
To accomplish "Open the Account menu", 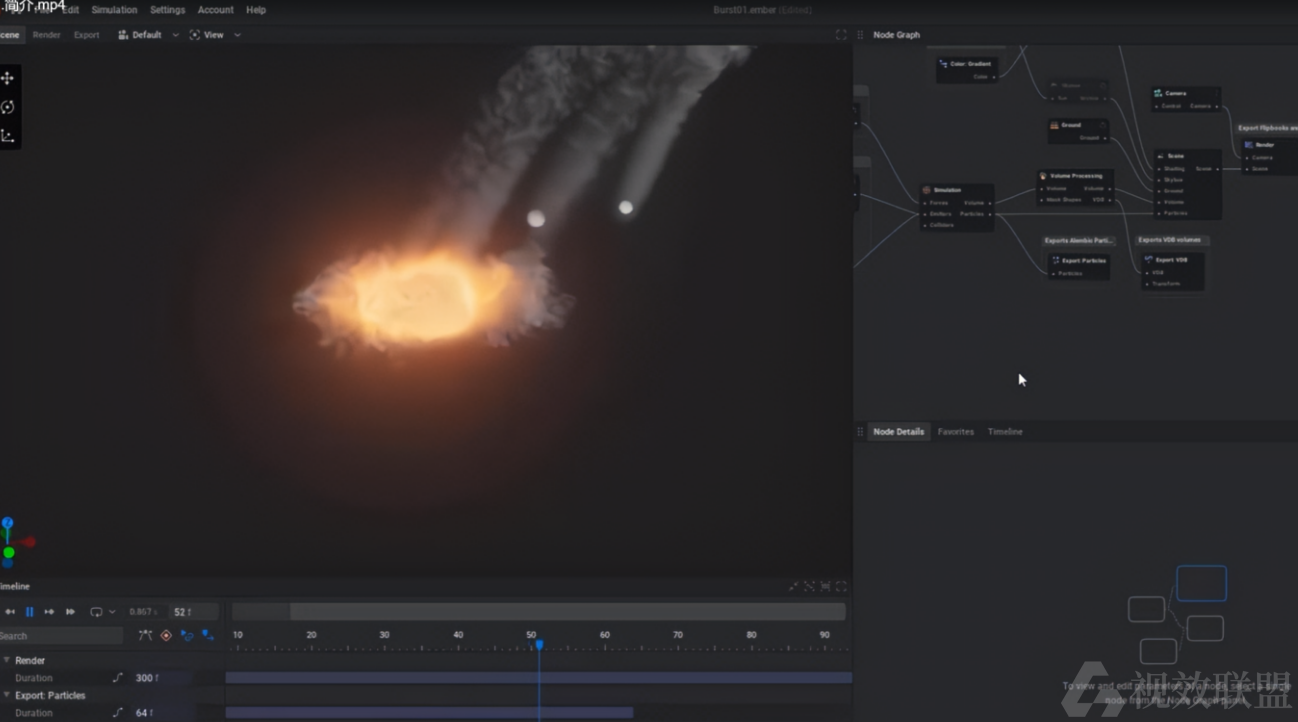I will pyautogui.click(x=215, y=10).
